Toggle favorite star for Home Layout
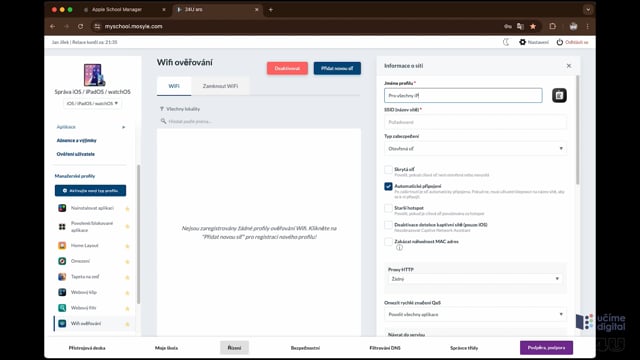Viewport: 640px width, 360px height. (x=127, y=246)
